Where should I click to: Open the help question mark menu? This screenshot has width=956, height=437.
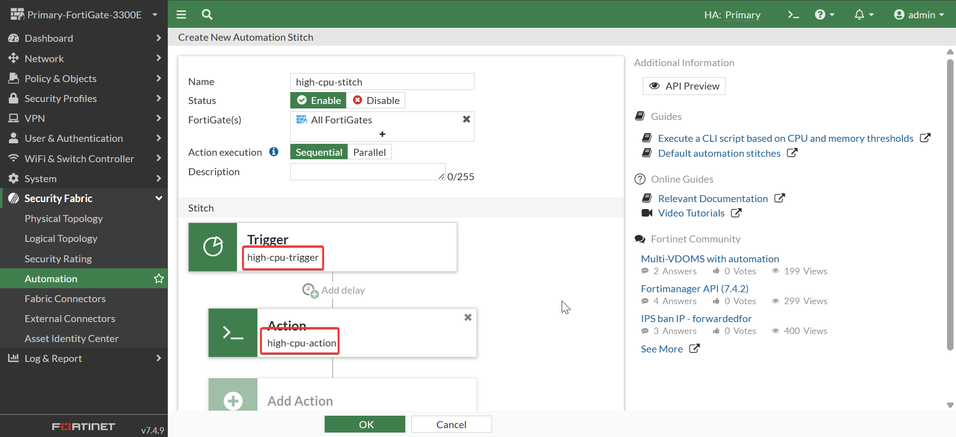[824, 15]
